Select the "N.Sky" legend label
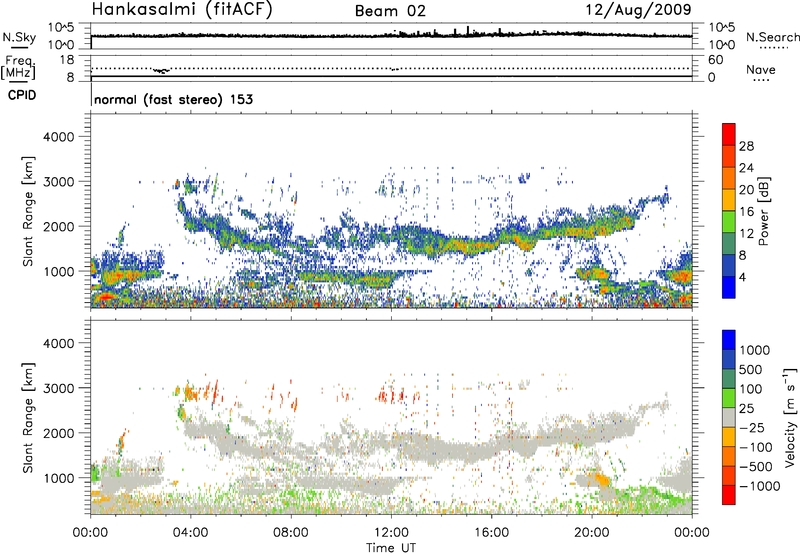Screen dimensions: 800x554 click(x=19, y=37)
